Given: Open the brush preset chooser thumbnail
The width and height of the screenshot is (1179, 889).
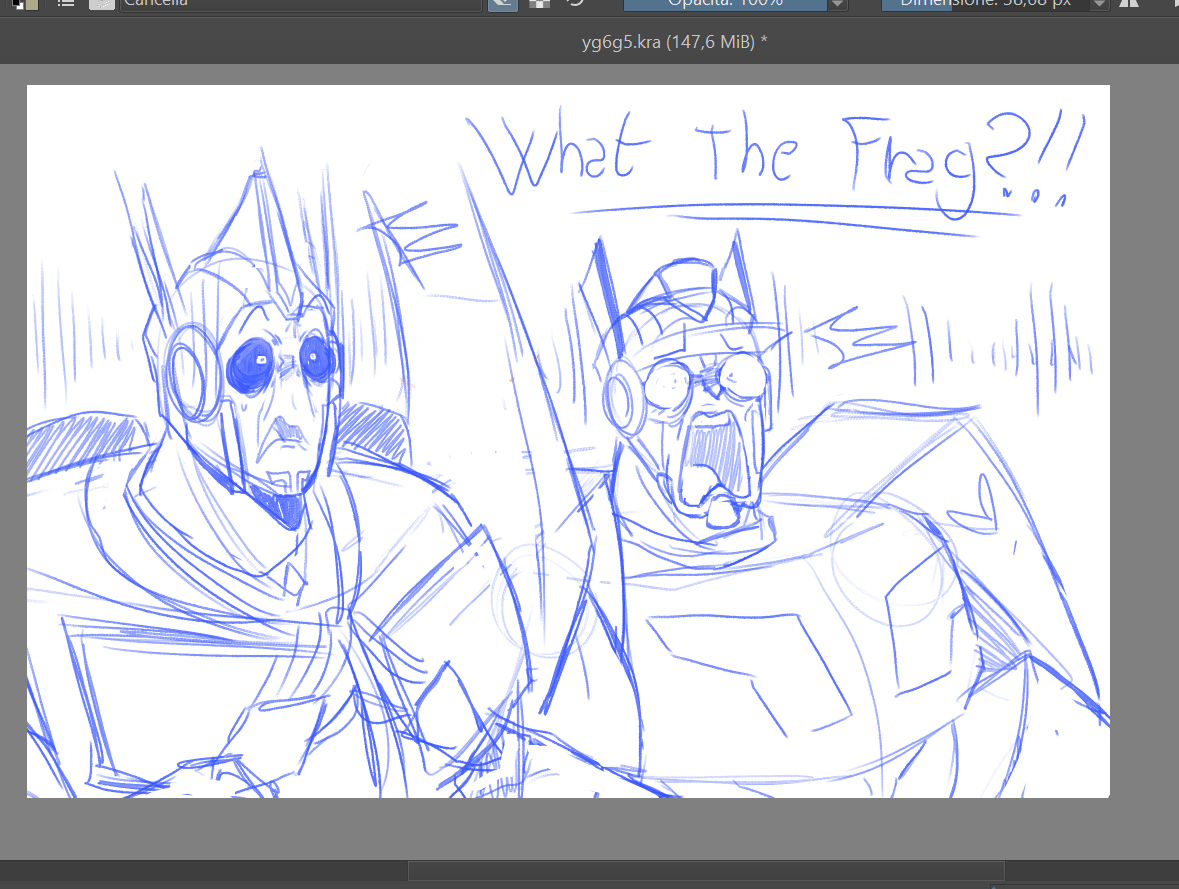Looking at the screenshot, I should click(101, 4).
